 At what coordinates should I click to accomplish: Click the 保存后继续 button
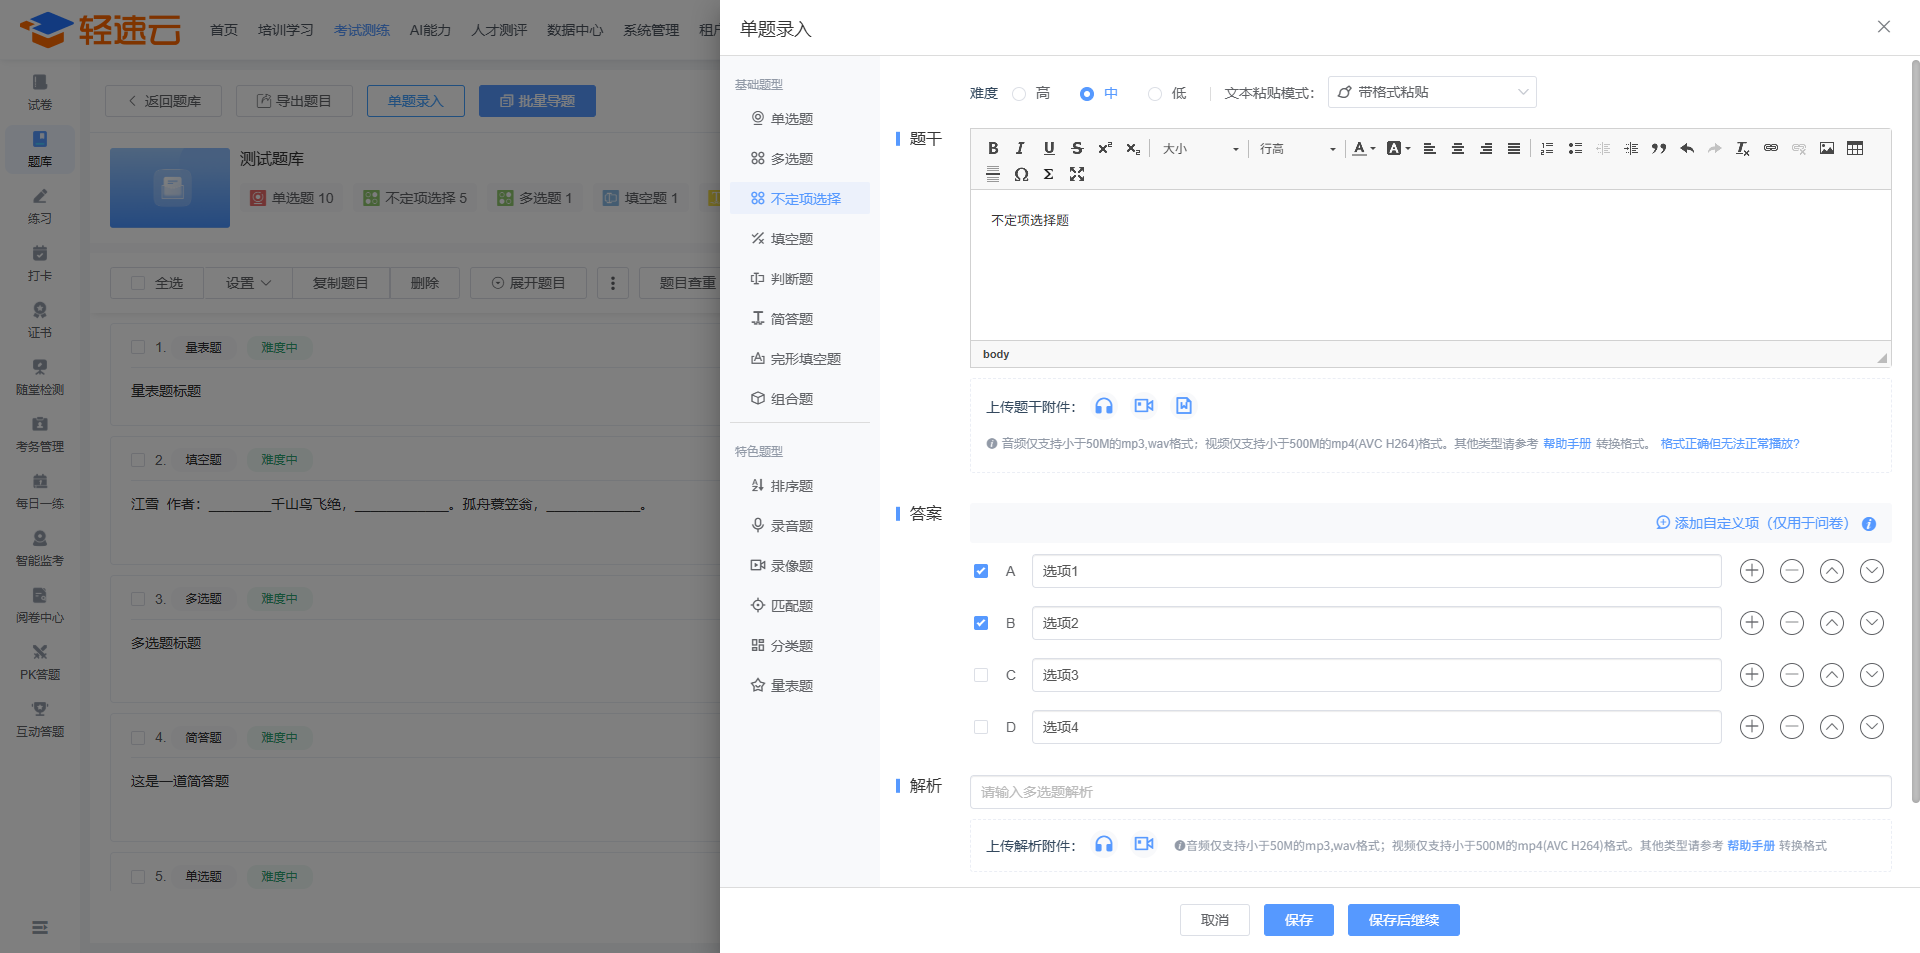(x=1403, y=920)
